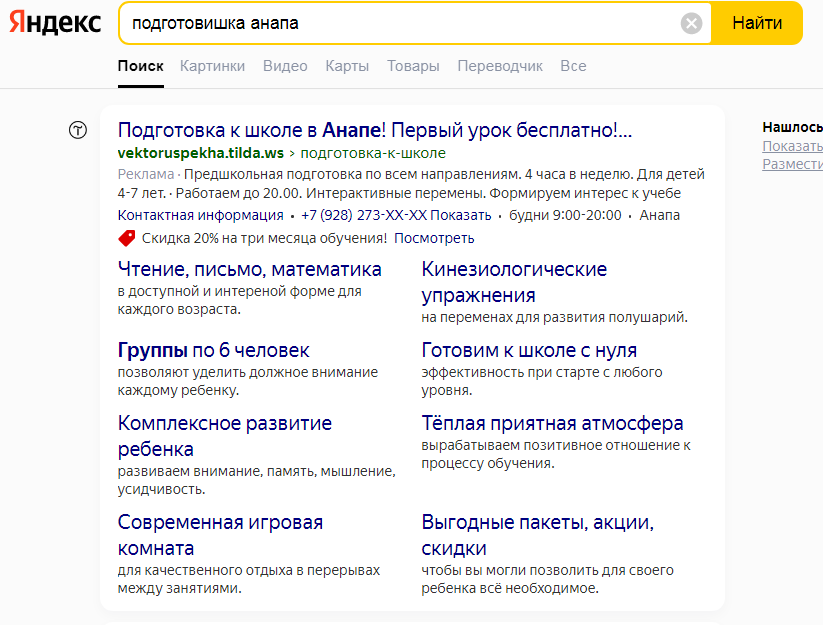Screen dimensions: 823x625
Task: Click 'эффективность при старте с любого уровня.' text
Action: [x=542, y=381]
